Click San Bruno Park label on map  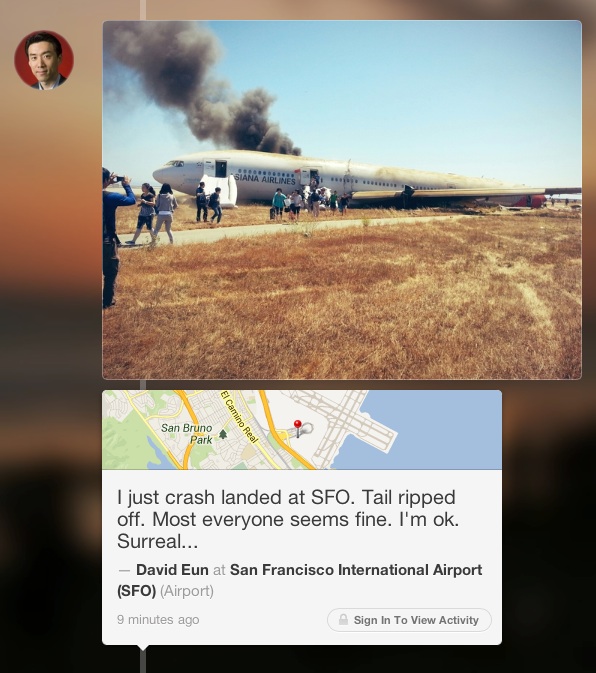point(187,434)
